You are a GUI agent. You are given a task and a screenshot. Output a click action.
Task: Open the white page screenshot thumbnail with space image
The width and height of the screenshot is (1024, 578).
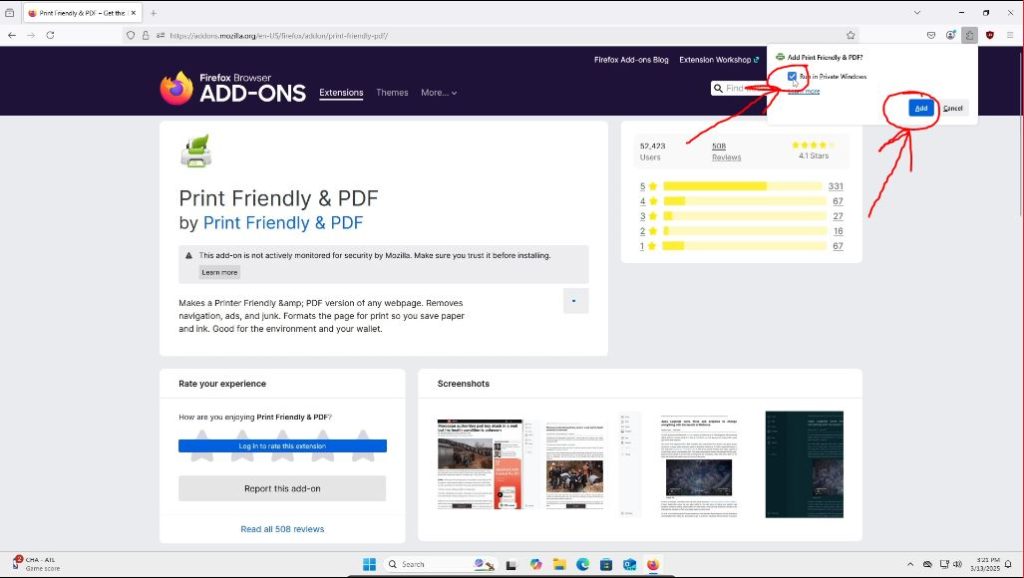[698, 464]
